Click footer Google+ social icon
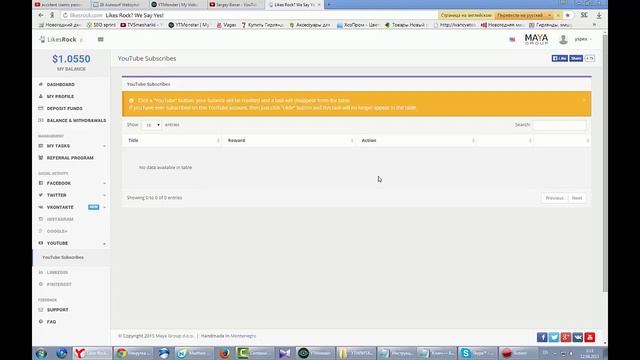Image resolution: width=640 pixels, height=360 pixels. (566, 337)
